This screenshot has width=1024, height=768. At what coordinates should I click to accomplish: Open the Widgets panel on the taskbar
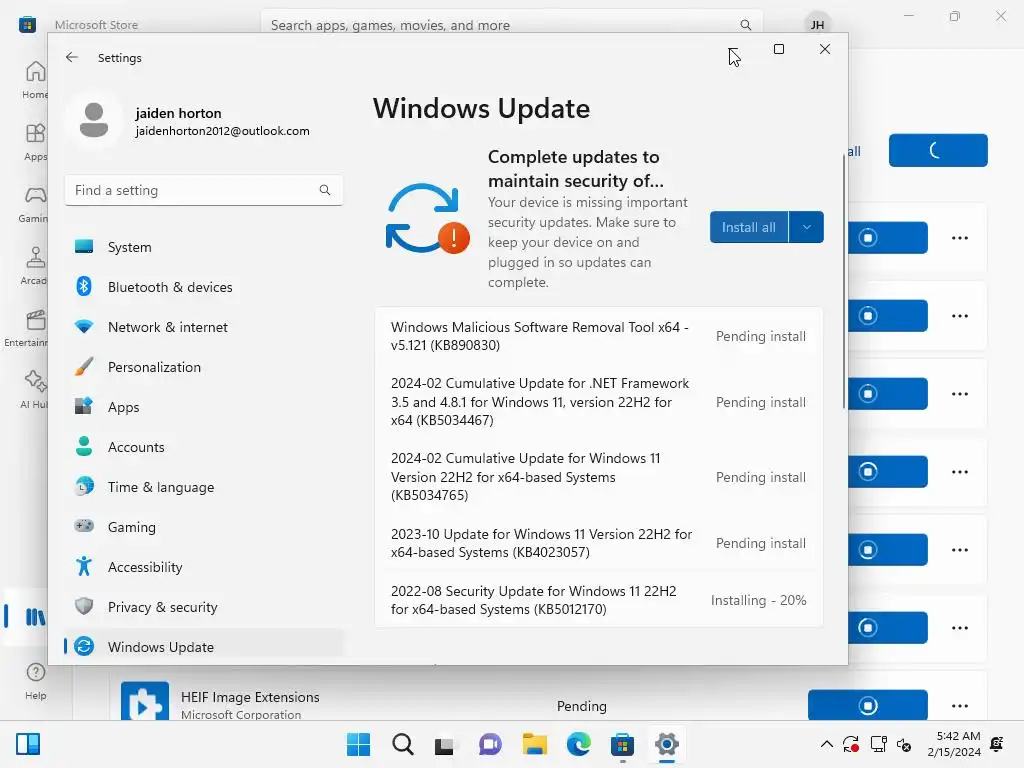(x=28, y=744)
